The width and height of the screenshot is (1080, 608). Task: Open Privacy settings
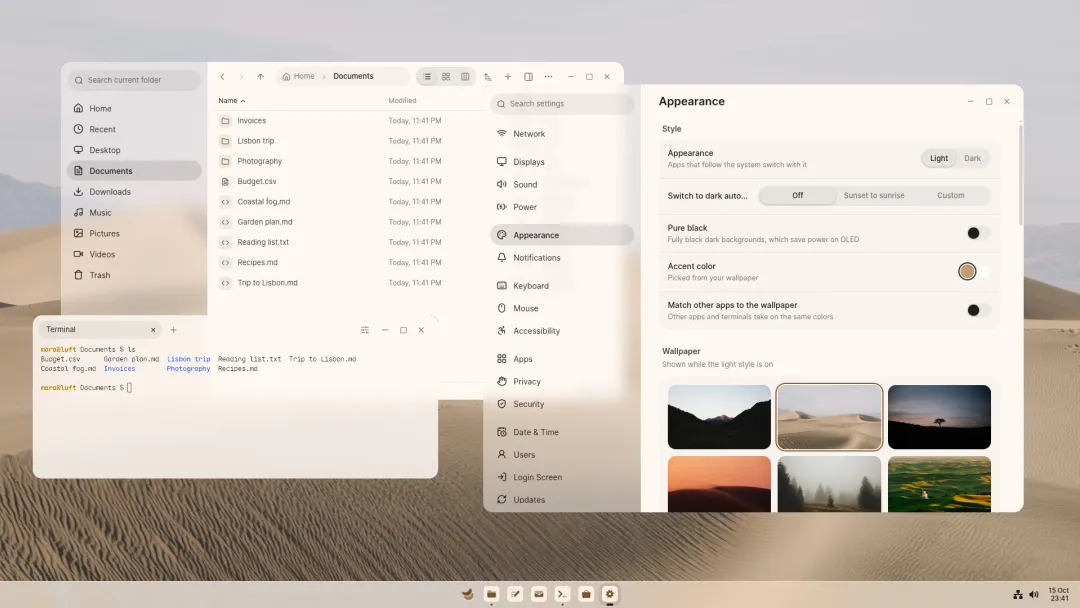561,381
